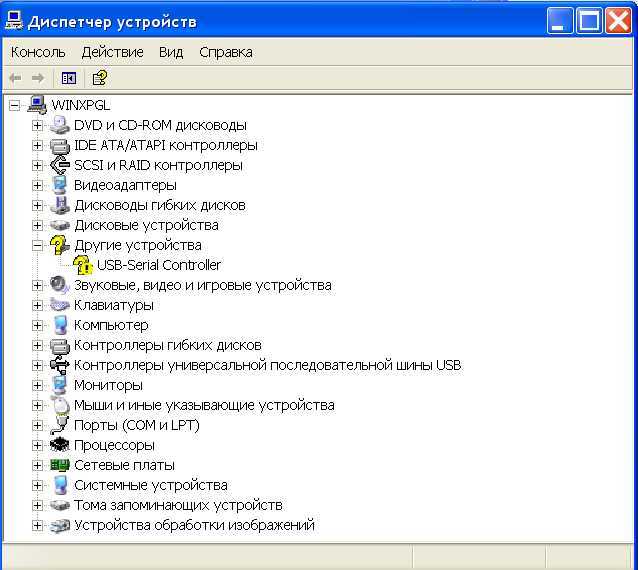
Task: Expand the Клавиатуры node
Action: (37, 305)
